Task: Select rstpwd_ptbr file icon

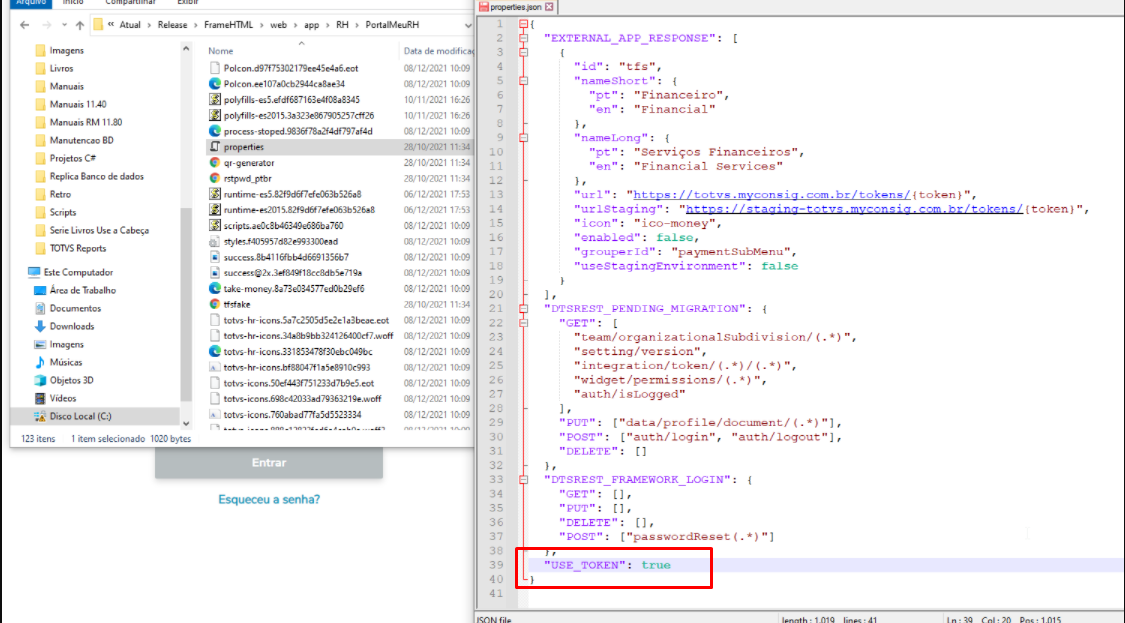Action: click(x=215, y=178)
